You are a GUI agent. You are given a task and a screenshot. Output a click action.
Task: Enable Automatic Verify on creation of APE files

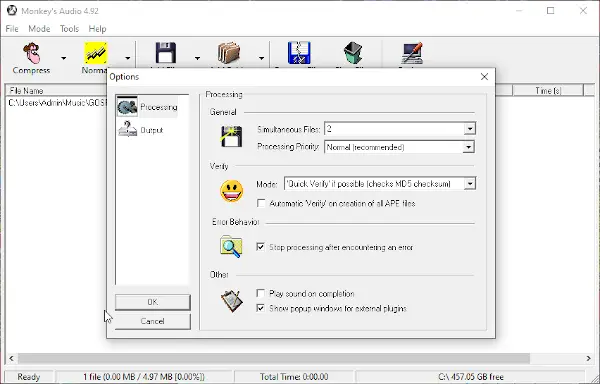[261, 203]
